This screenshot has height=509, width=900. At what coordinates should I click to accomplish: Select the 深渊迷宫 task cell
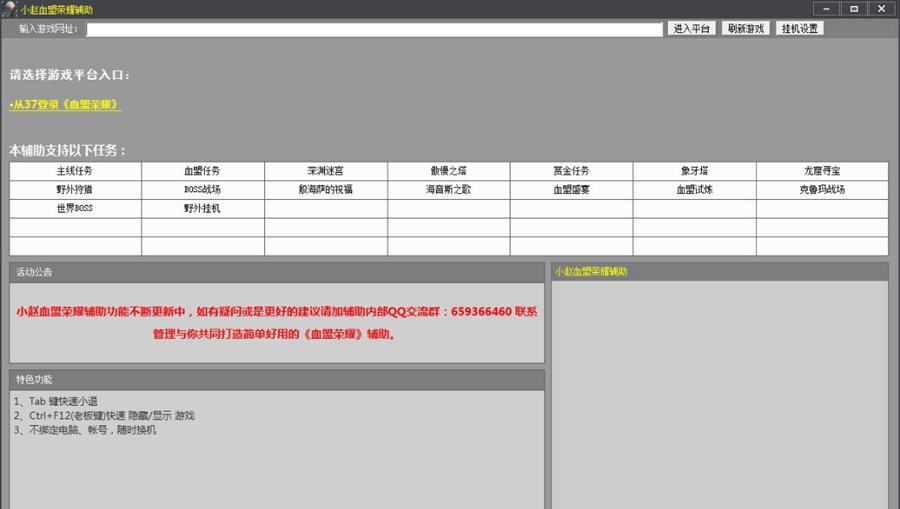325,171
